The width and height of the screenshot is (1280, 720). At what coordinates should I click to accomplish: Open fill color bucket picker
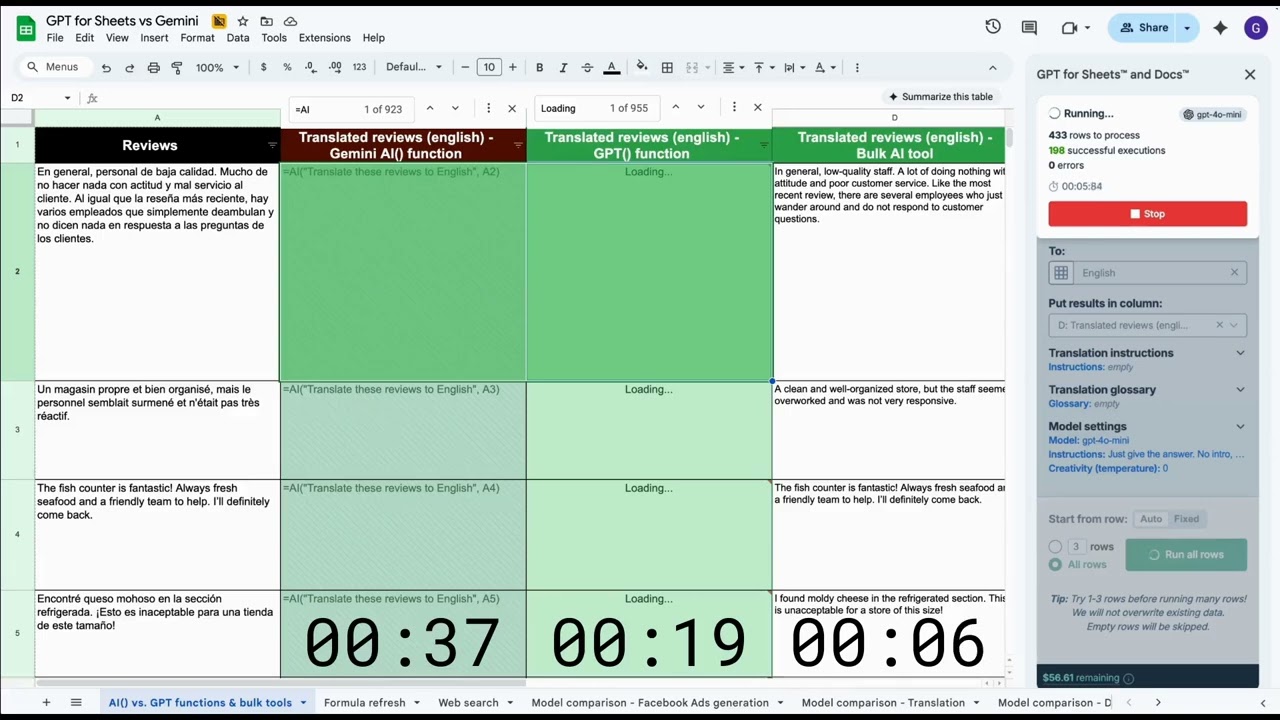[641, 68]
